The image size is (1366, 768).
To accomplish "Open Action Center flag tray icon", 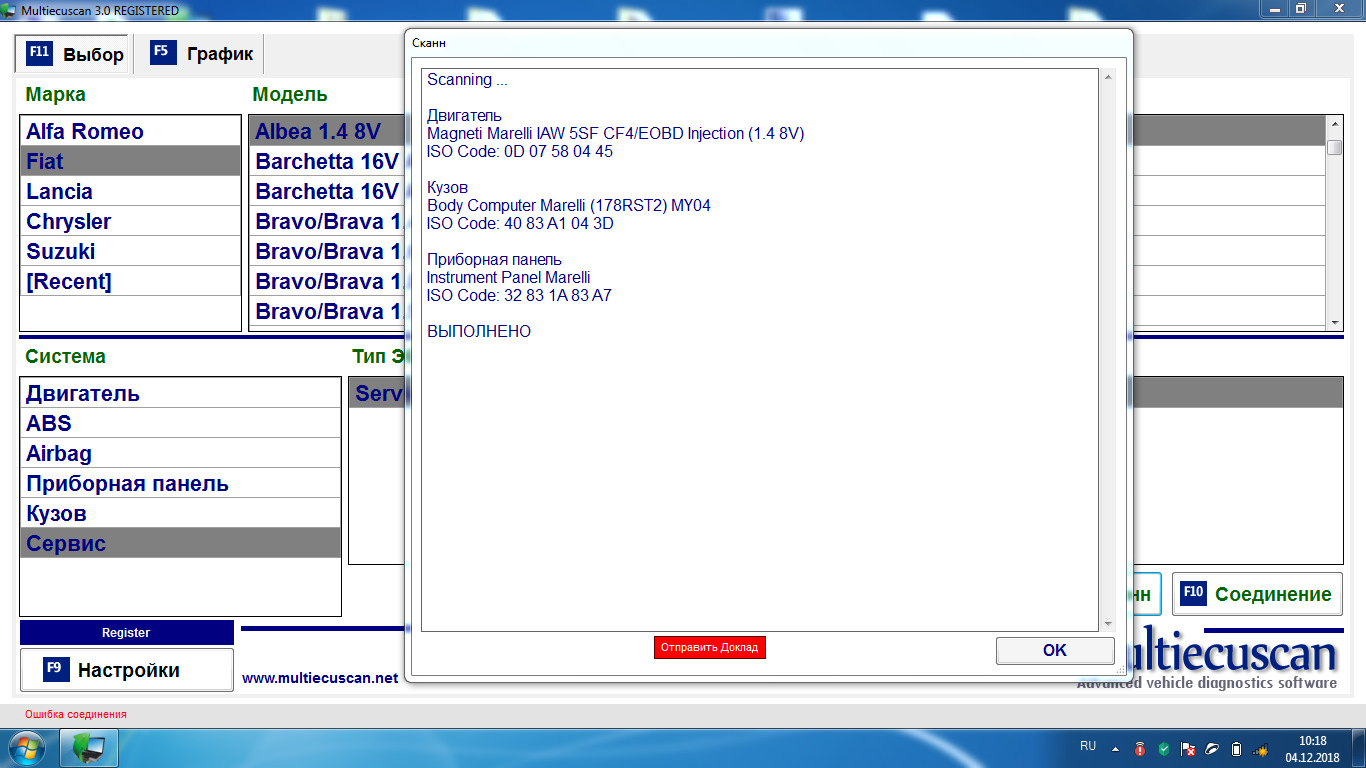I will pos(1188,748).
